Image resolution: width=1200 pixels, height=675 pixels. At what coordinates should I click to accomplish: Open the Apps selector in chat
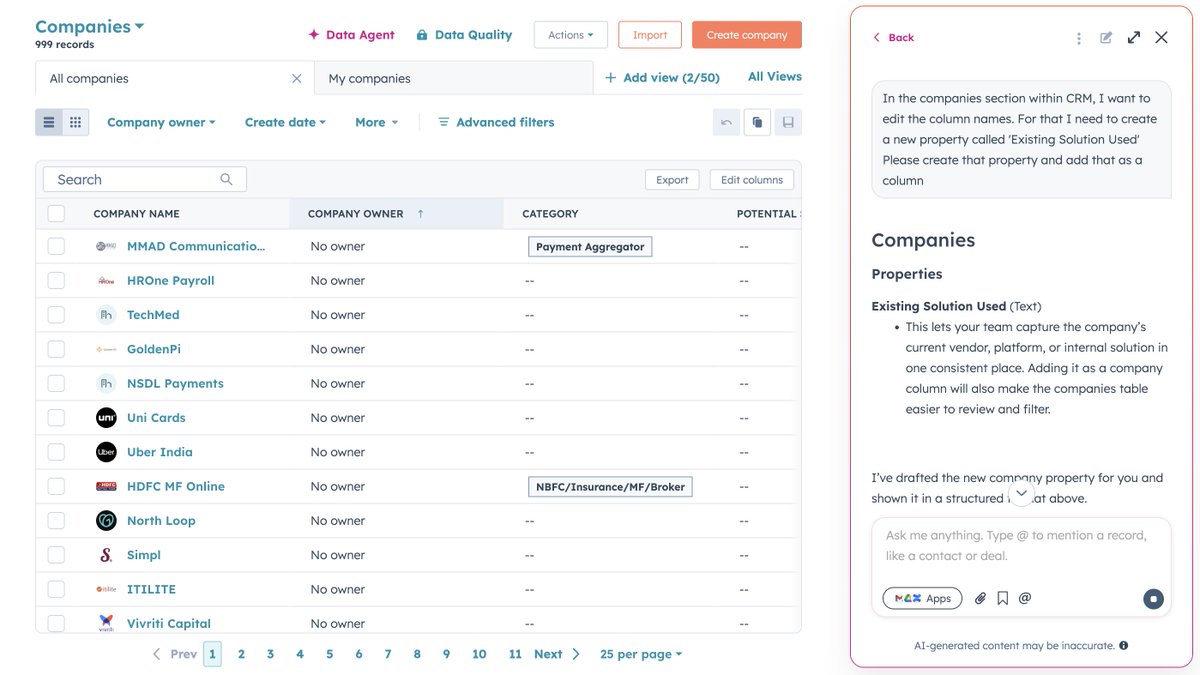pos(922,598)
